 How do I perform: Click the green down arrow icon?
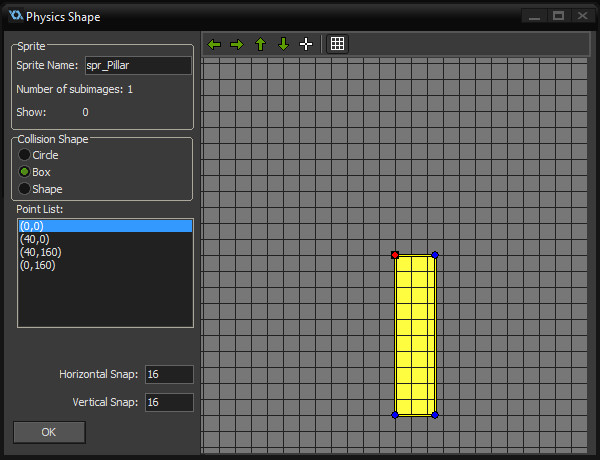(283, 44)
